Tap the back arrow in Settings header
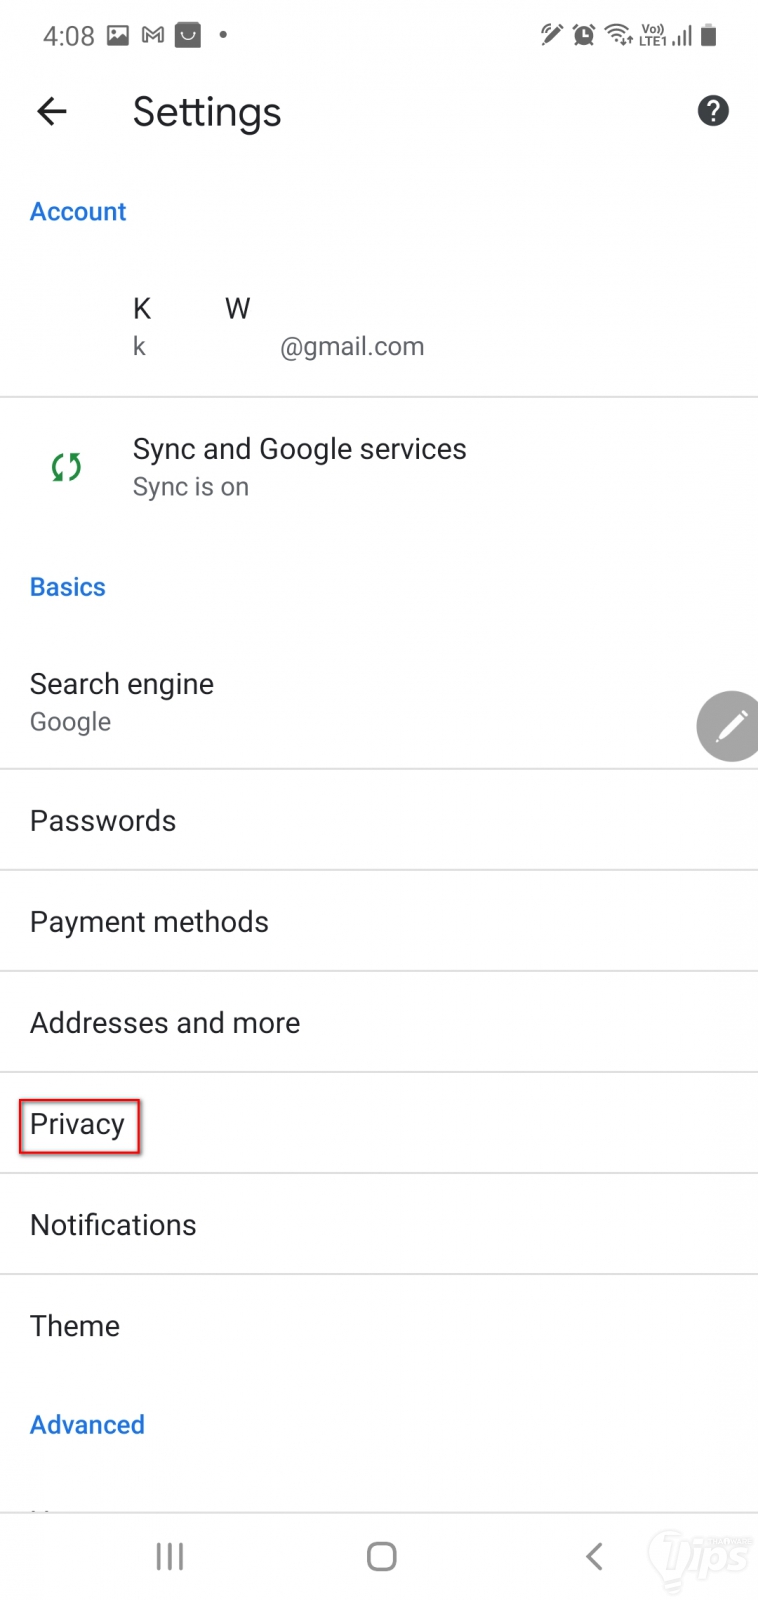The image size is (758, 1600). pos(52,111)
